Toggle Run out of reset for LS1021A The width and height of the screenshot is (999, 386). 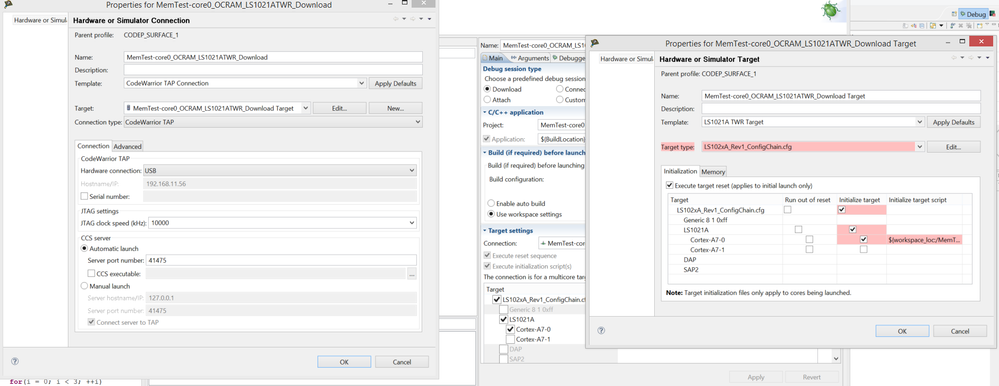(x=799, y=229)
